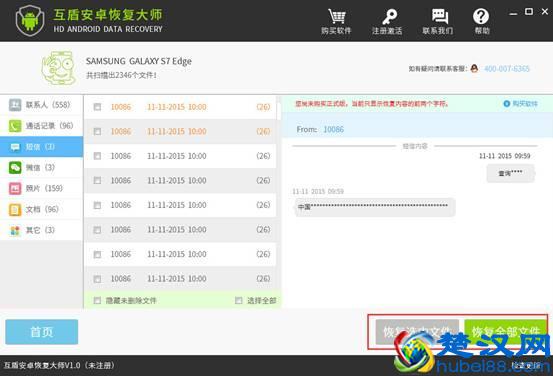The width and height of the screenshot is (553, 376).
Task: Toggle the 隐藏未删除文件 checkbox
Action: point(97,301)
